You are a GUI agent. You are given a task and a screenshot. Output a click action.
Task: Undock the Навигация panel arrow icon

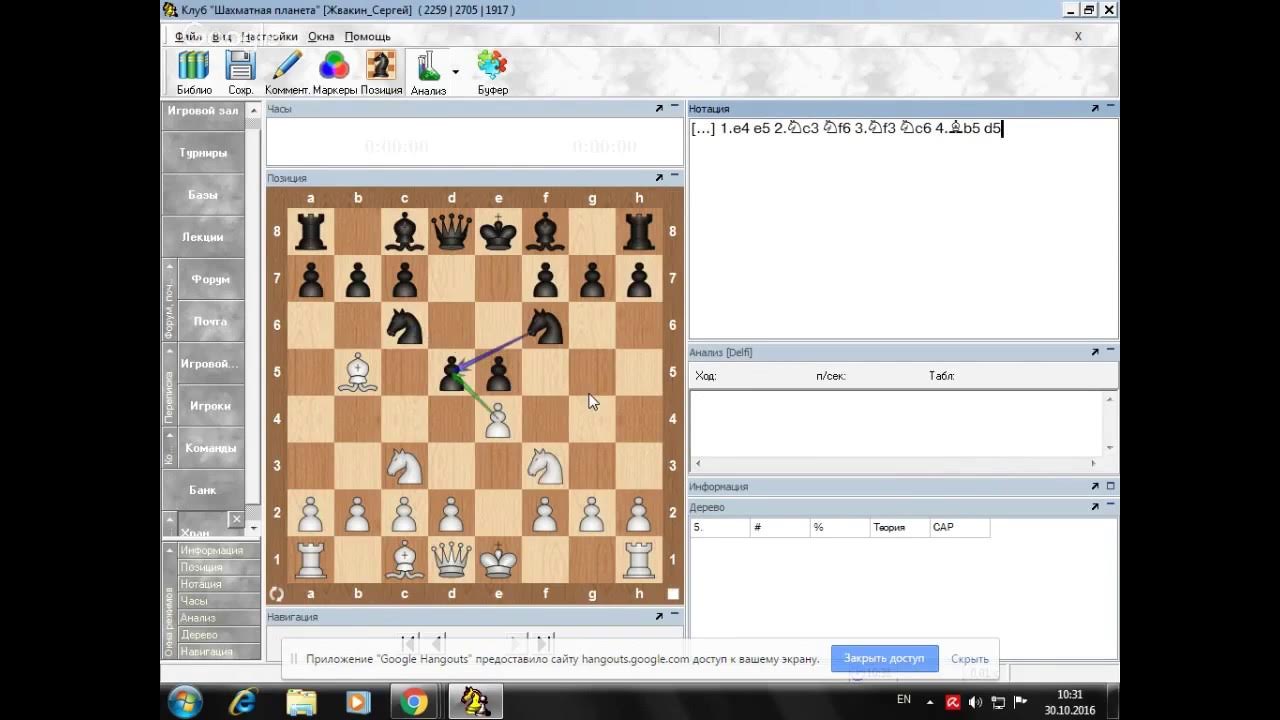point(659,616)
